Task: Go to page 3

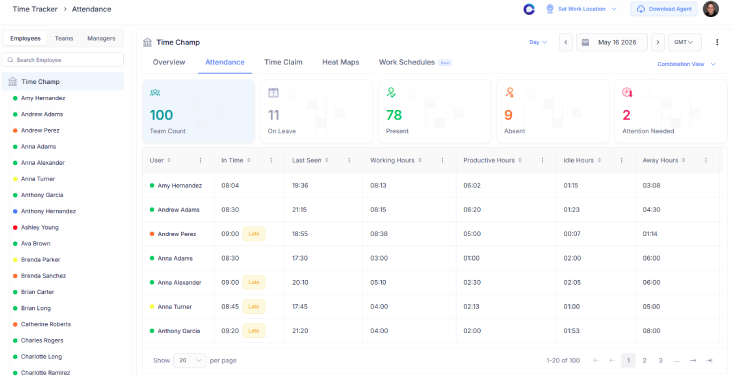Action: coord(660,360)
